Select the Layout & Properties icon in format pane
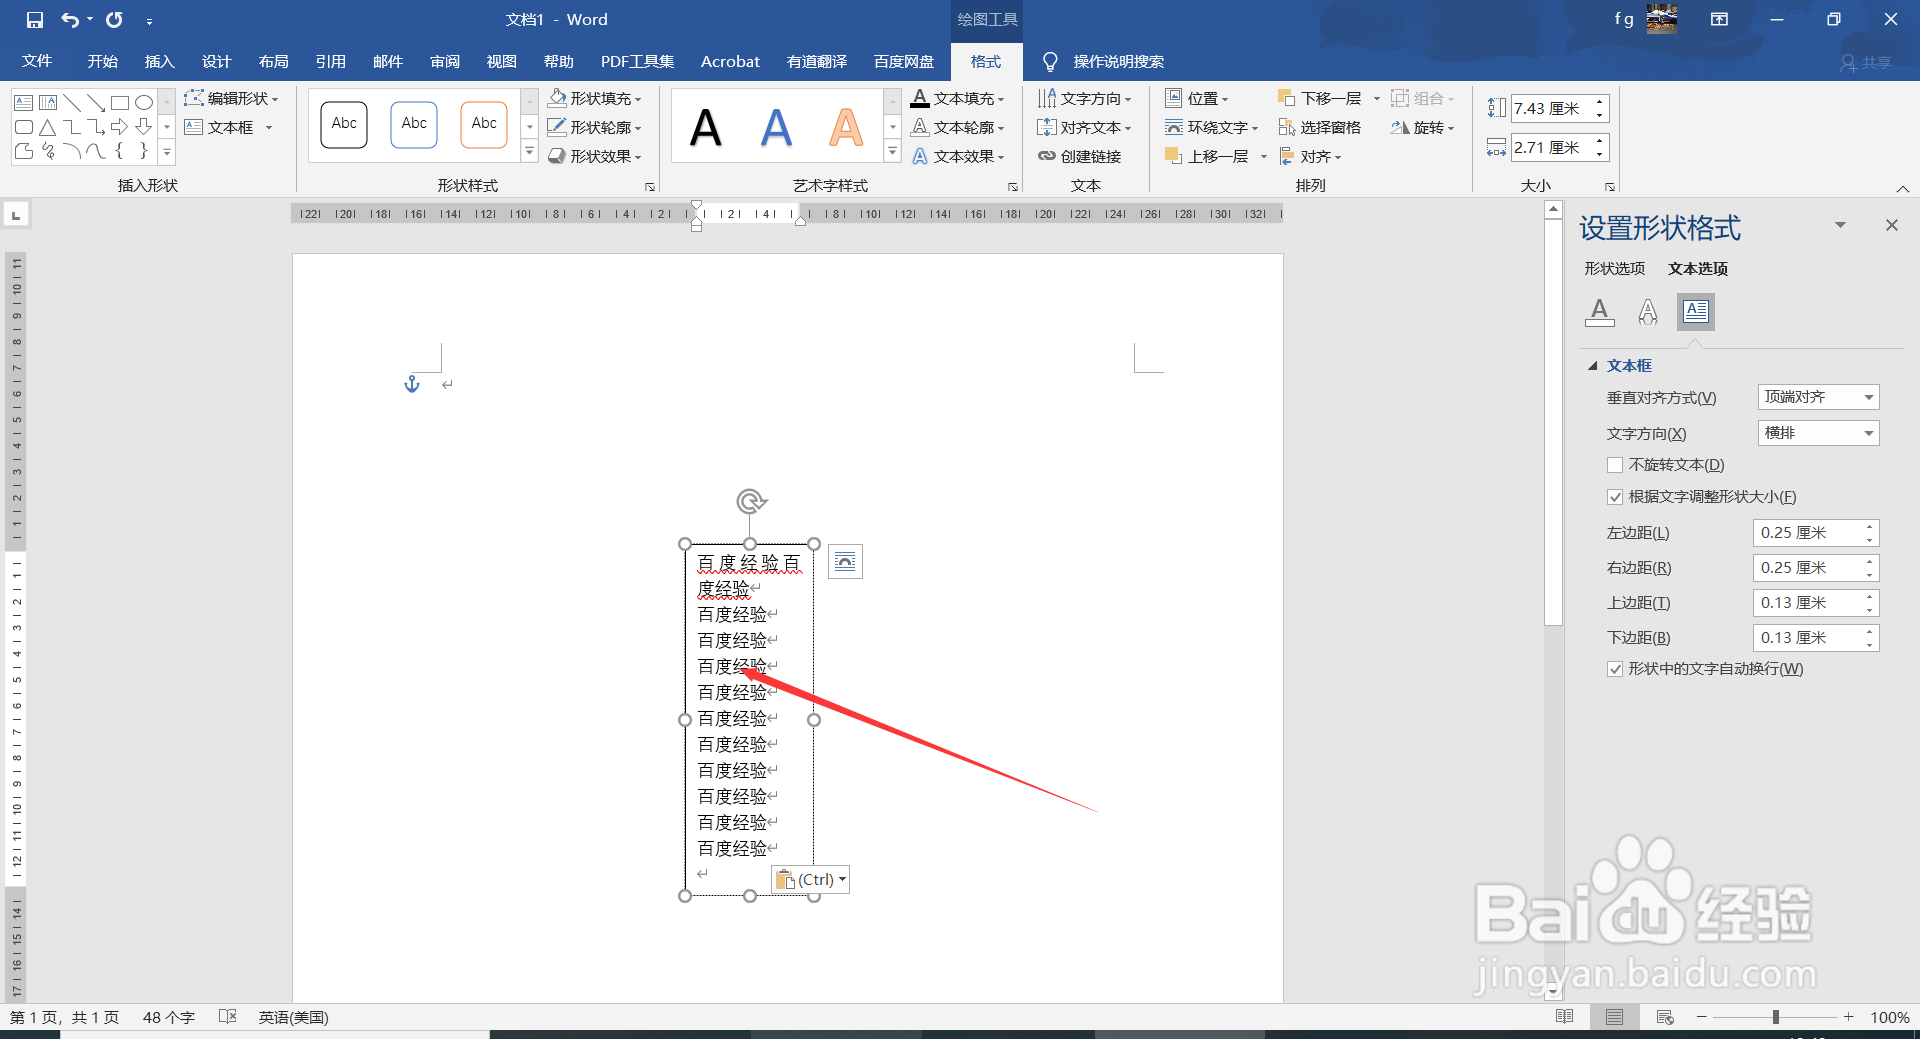This screenshot has height=1039, width=1920. (1695, 311)
